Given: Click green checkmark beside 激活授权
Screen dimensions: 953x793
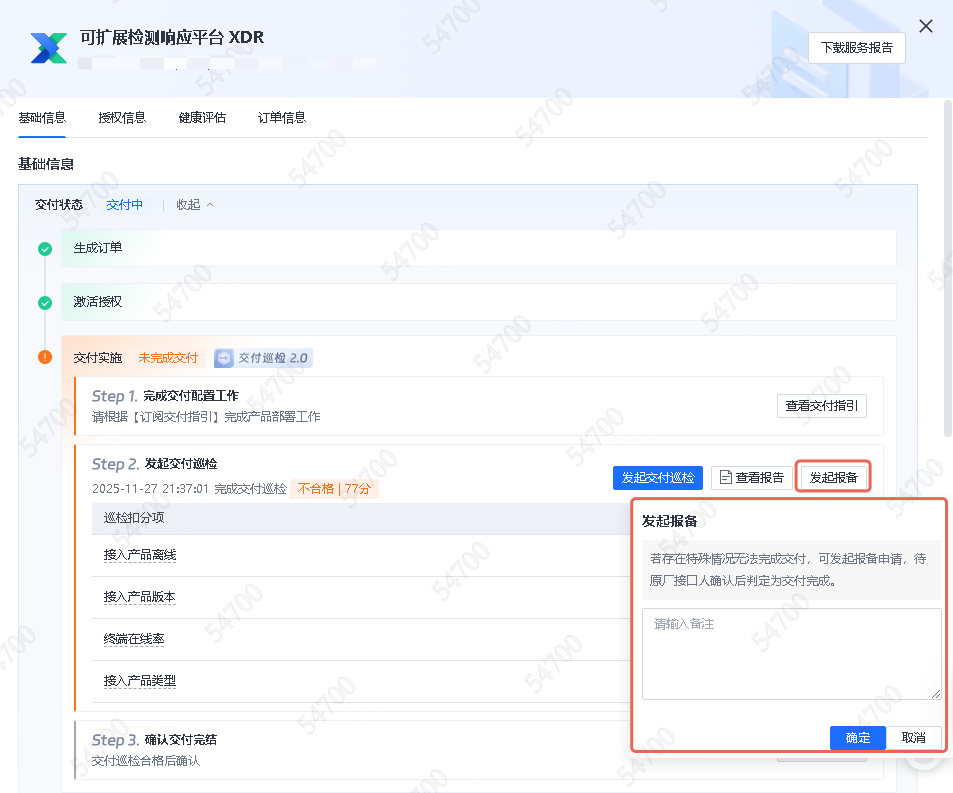Looking at the screenshot, I should 45,303.
